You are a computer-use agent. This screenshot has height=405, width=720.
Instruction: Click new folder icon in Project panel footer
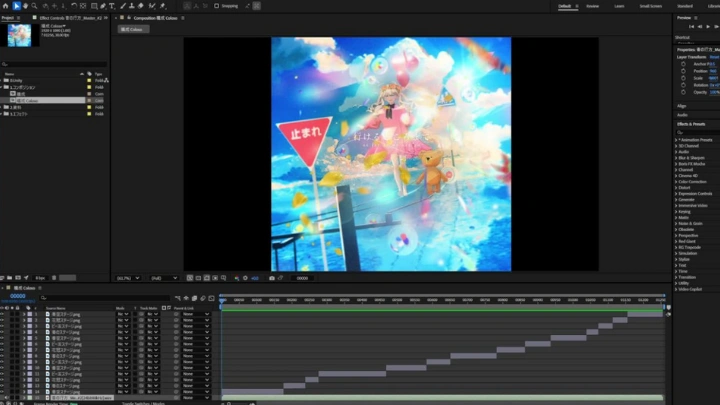(x=10, y=278)
